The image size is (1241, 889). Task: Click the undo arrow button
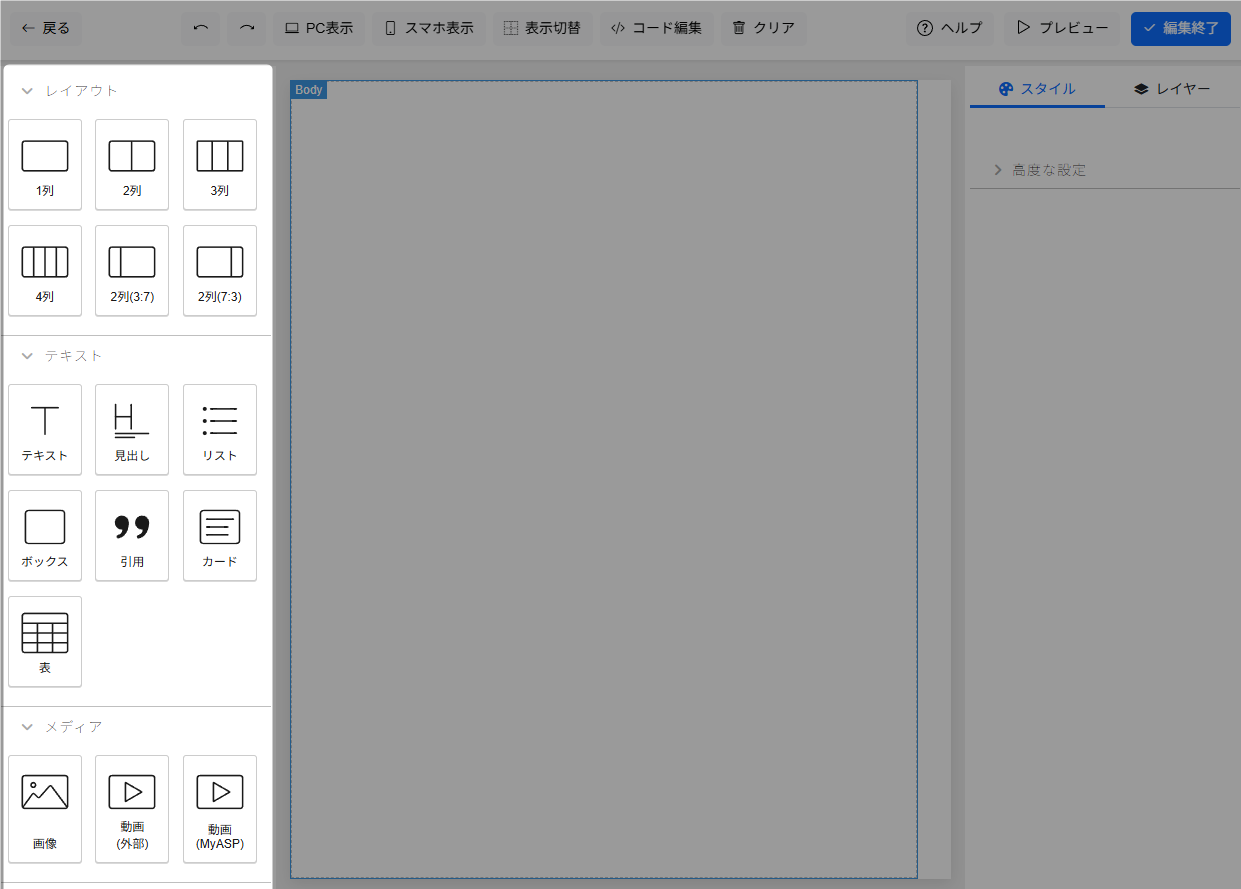tap(200, 28)
